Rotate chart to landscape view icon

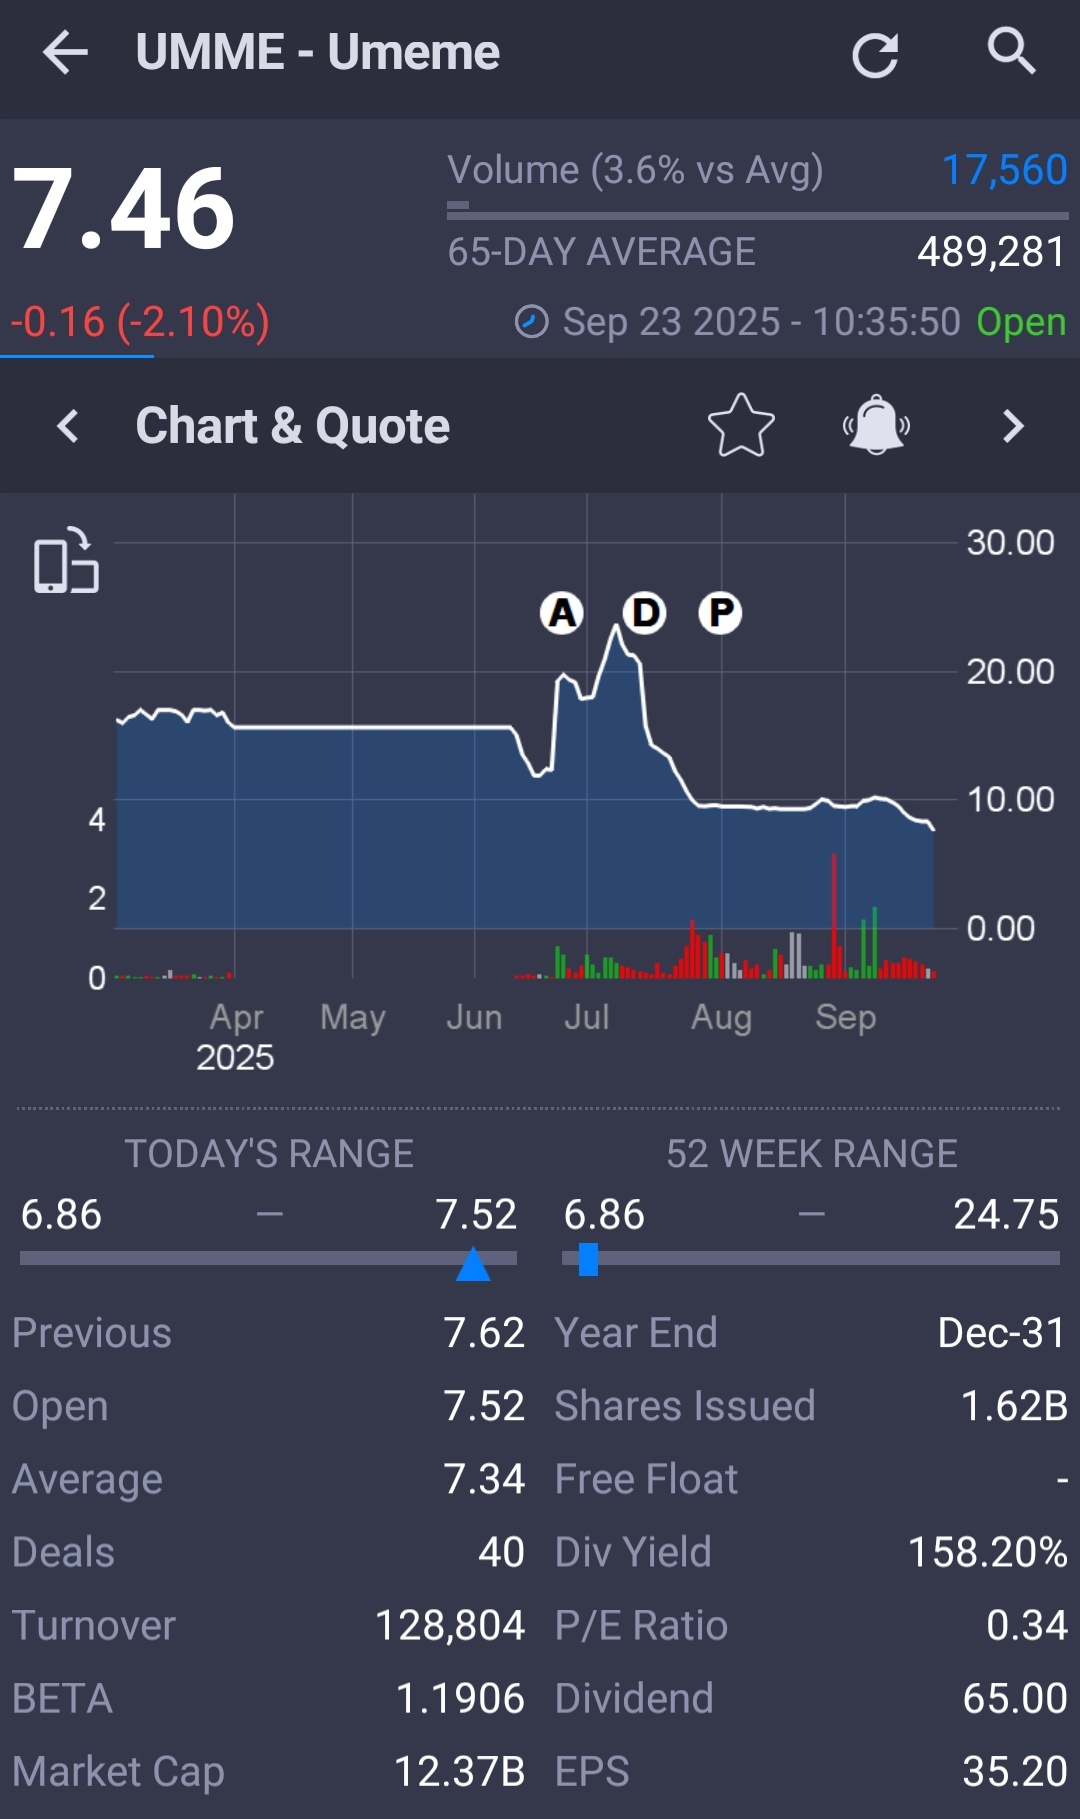tap(67, 562)
